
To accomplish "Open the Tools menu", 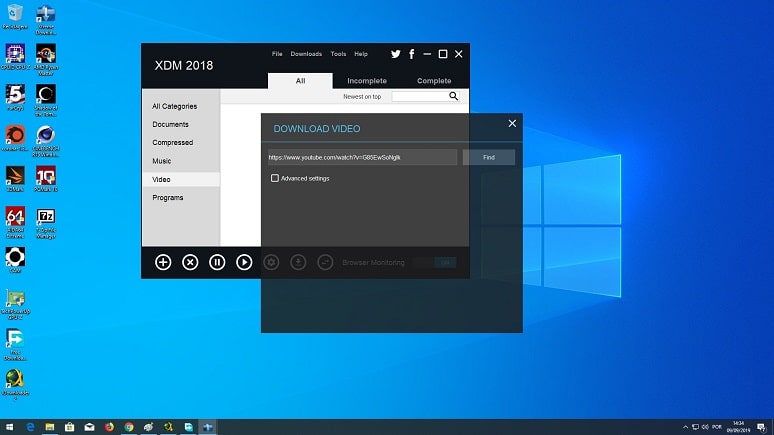I will [x=338, y=54].
